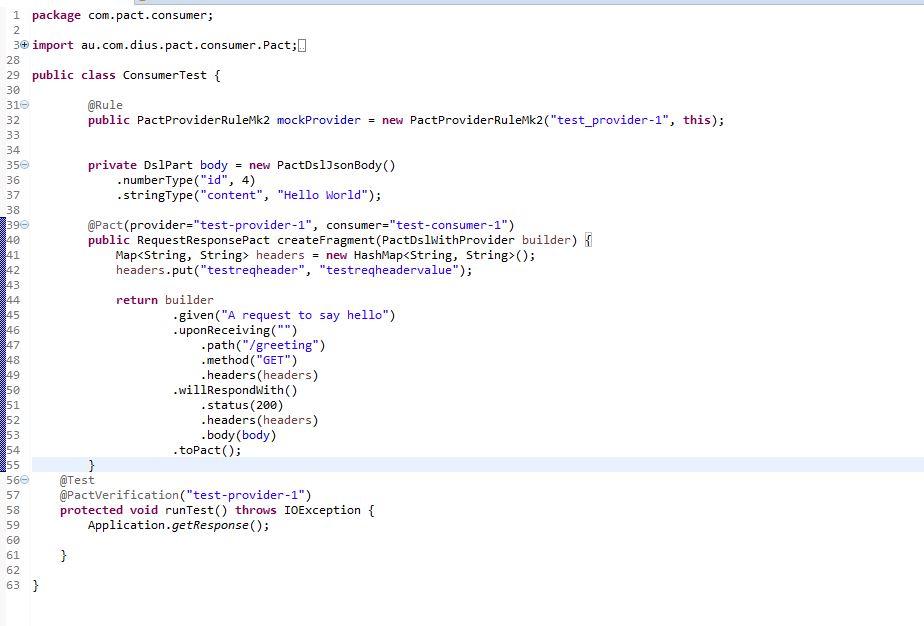This screenshot has height=626, width=924.
Task: Click the .given("A request to say hello") call
Action: (x=284, y=315)
